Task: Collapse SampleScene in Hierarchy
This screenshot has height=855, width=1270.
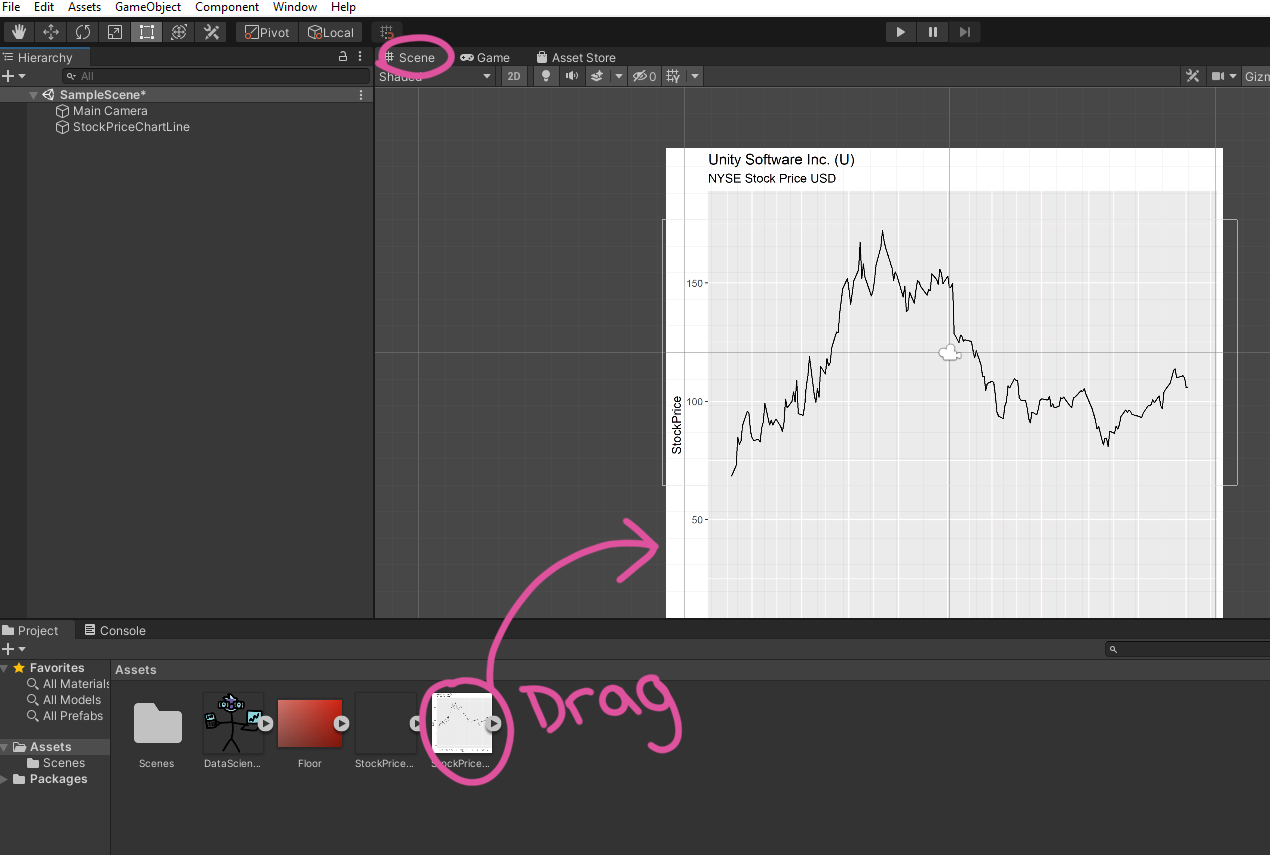Action: point(33,95)
